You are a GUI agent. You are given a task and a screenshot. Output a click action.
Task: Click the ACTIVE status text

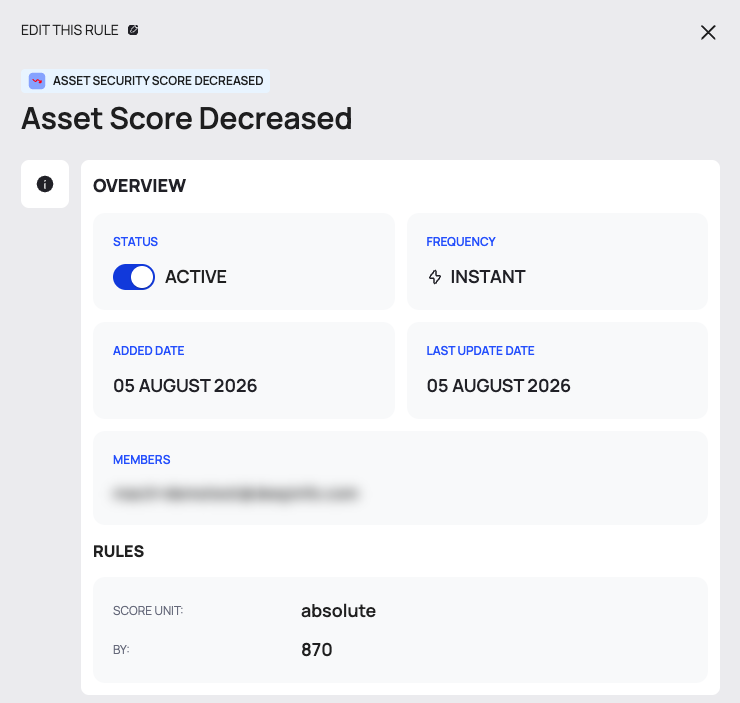coord(196,277)
